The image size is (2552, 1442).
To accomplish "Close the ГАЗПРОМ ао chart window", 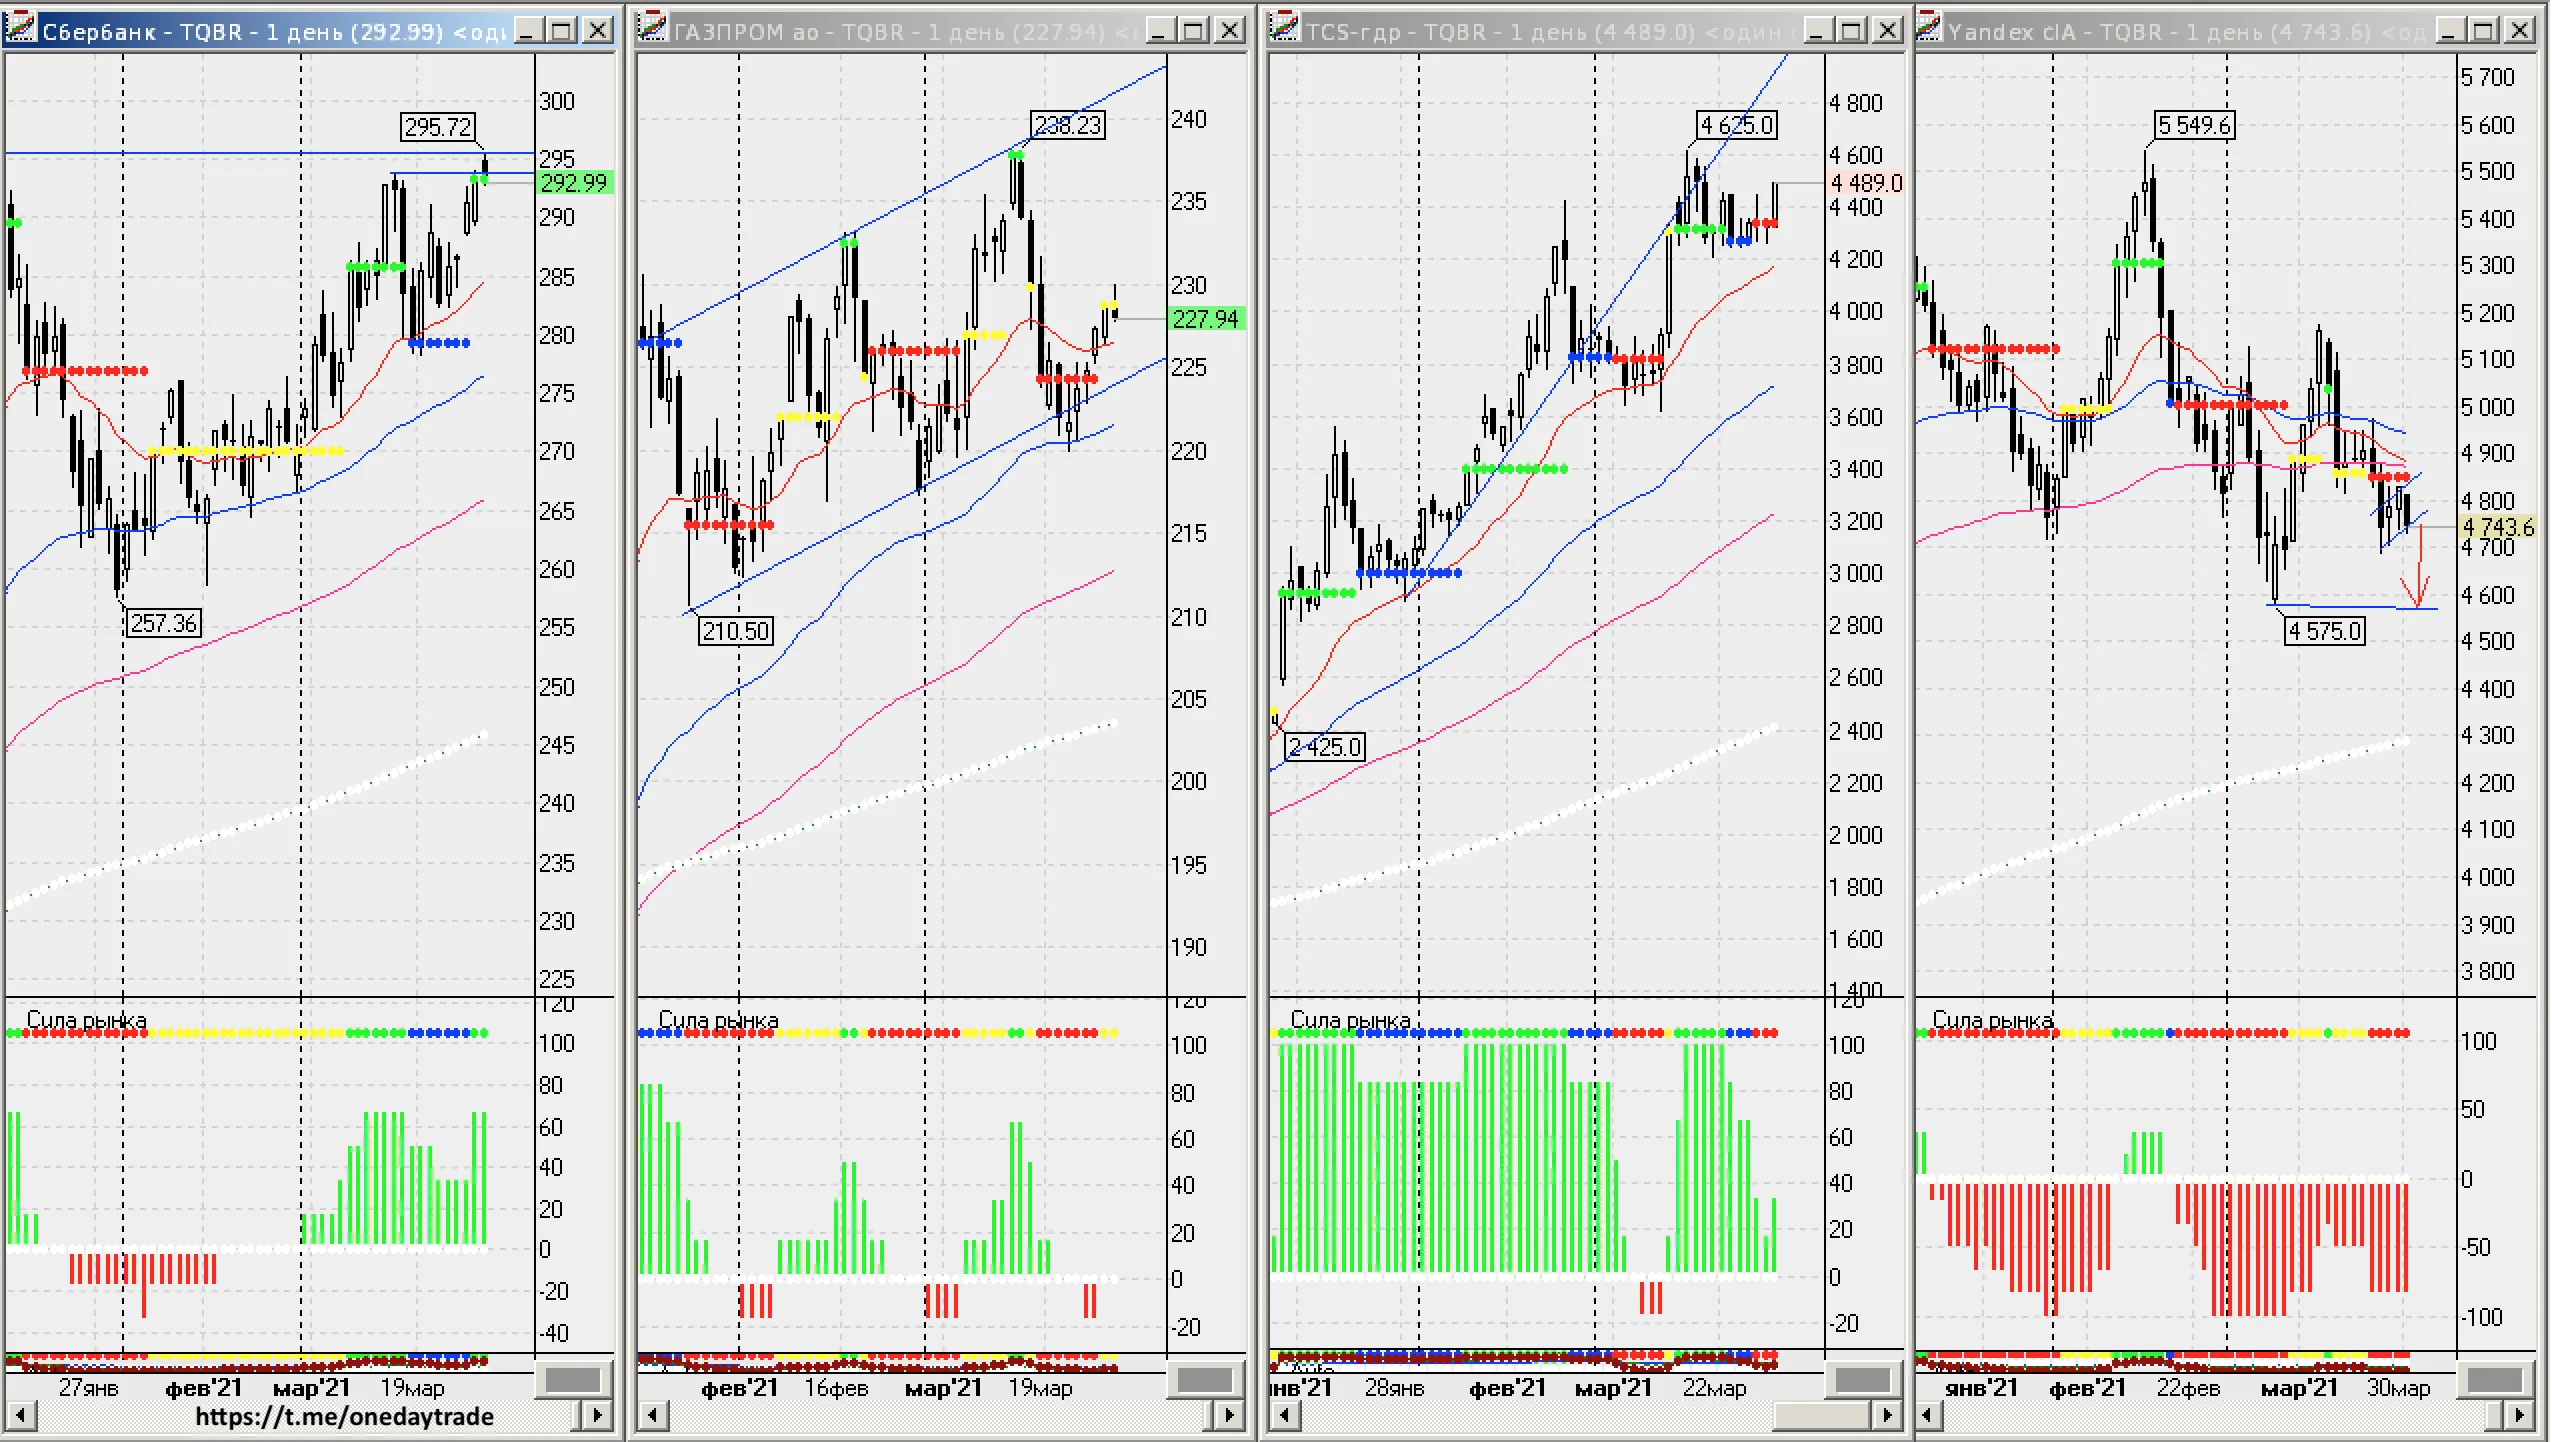I will point(1230,30).
